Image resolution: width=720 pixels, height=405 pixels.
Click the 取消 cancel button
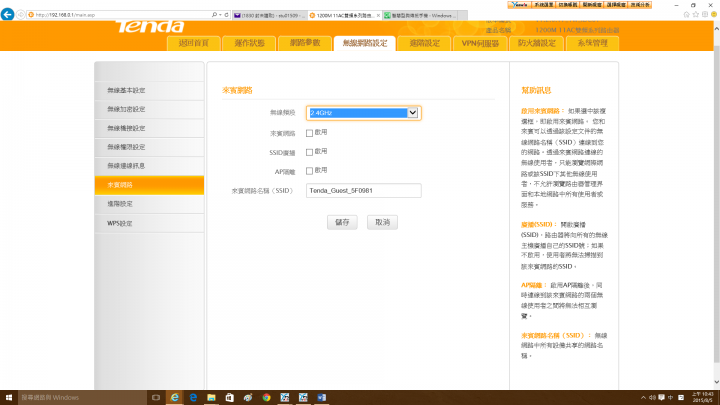[382, 222]
